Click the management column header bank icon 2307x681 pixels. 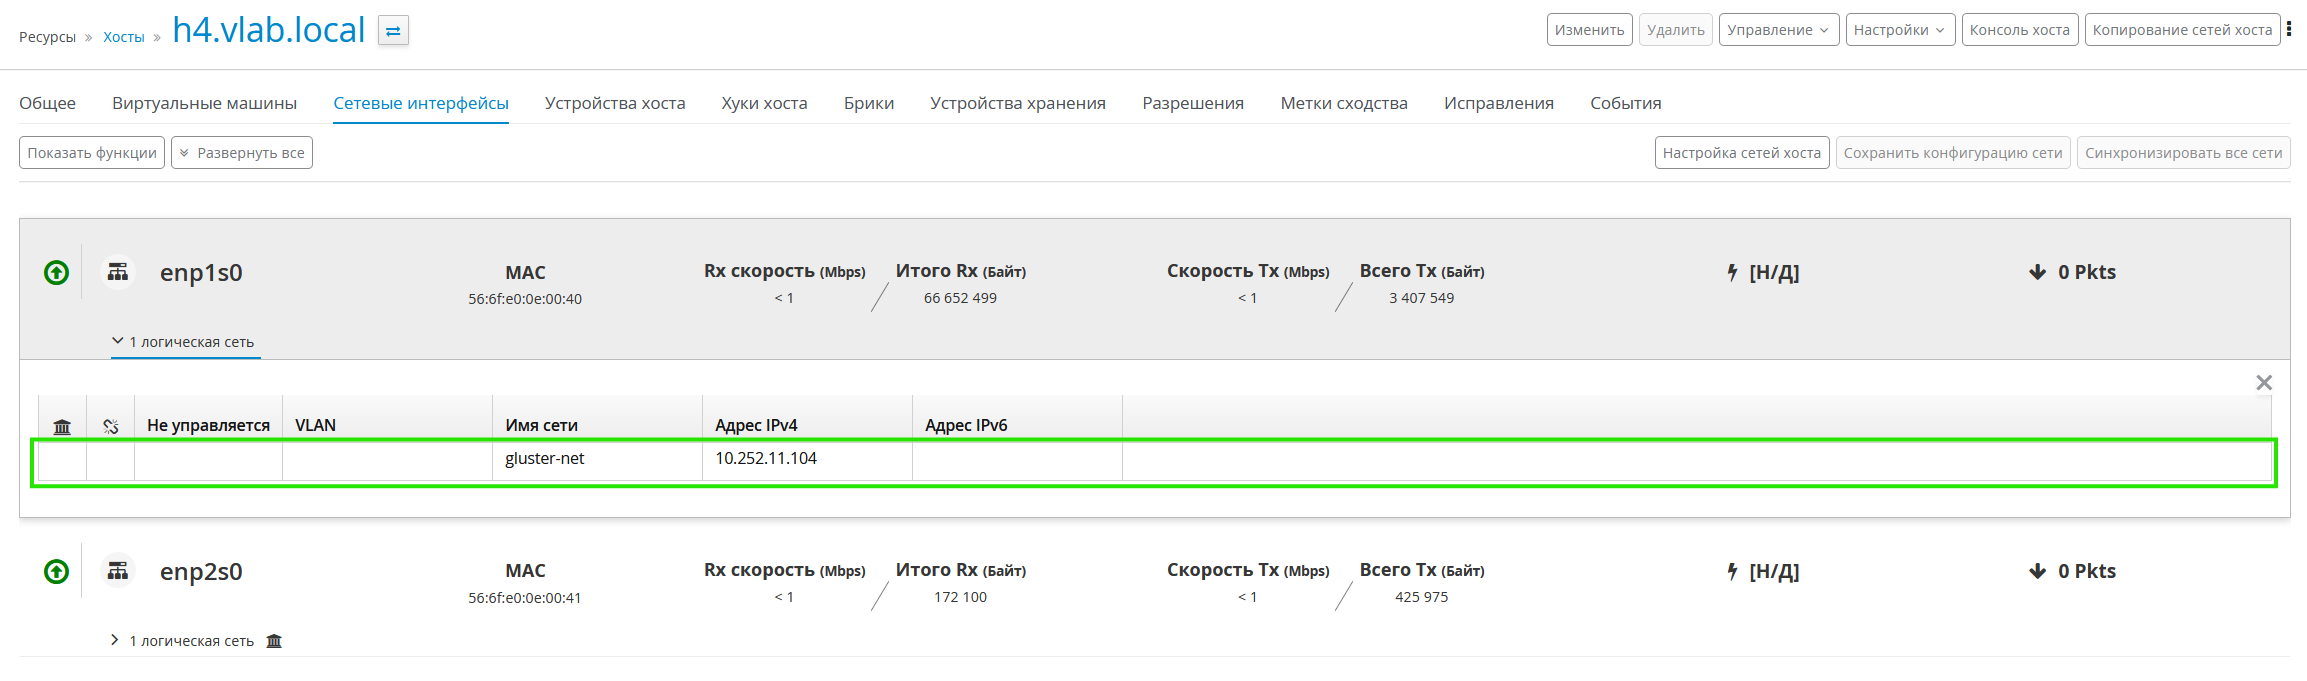click(62, 427)
